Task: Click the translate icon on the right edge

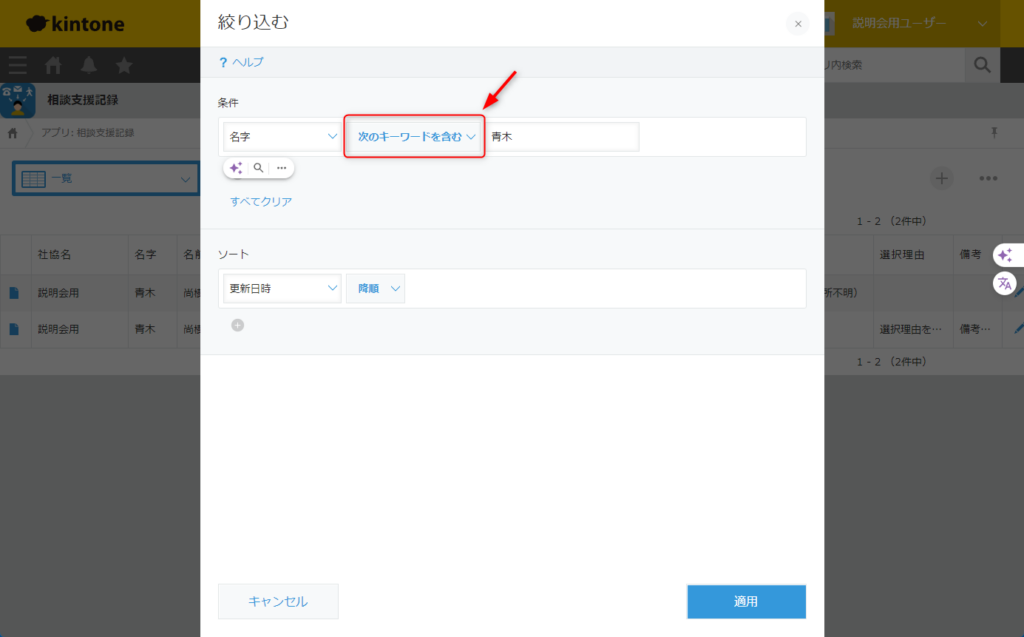Action: [1005, 283]
